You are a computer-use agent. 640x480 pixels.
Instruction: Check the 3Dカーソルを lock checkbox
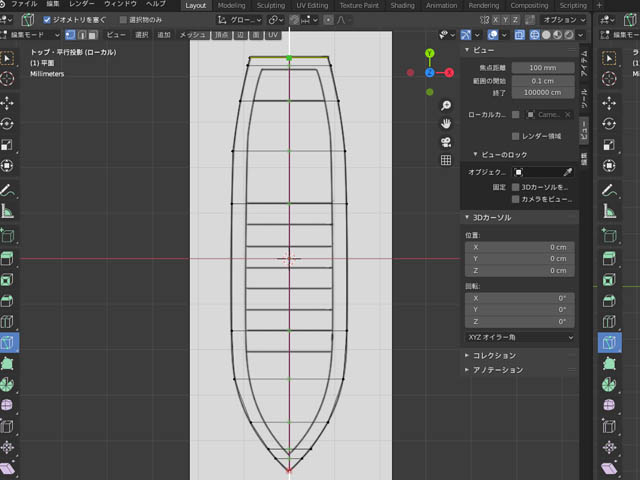(x=516, y=187)
